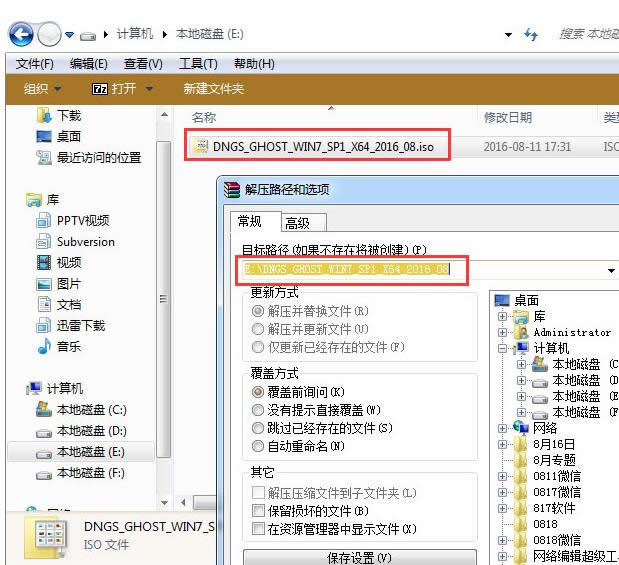The height and width of the screenshot is (565, 619).
Task: Click the 7z icon beside 打开
Action: pyautogui.click(x=99, y=89)
